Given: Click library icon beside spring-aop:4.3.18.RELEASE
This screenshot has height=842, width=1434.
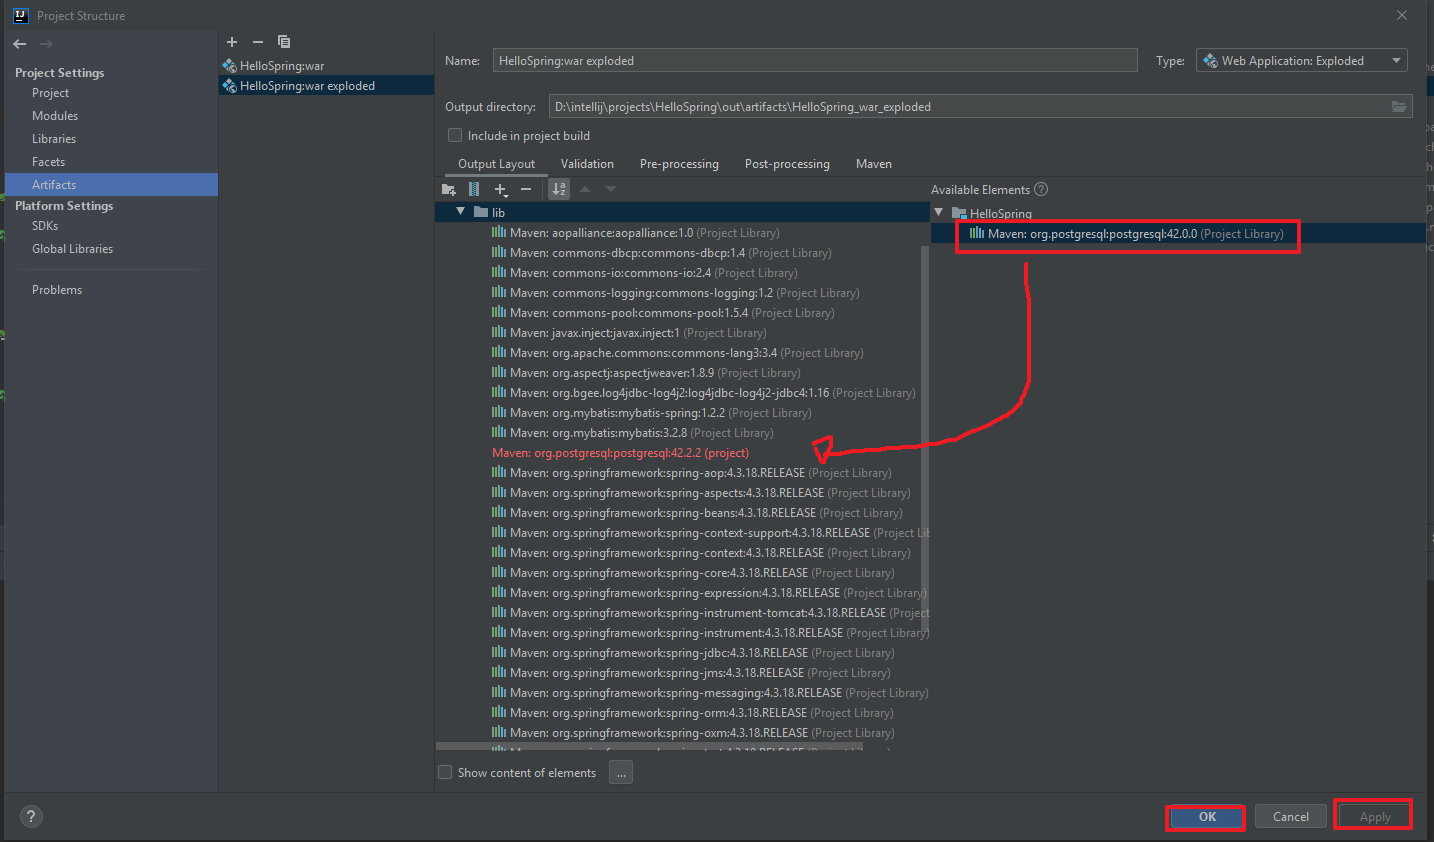Looking at the screenshot, I should pyautogui.click(x=499, y=472).
